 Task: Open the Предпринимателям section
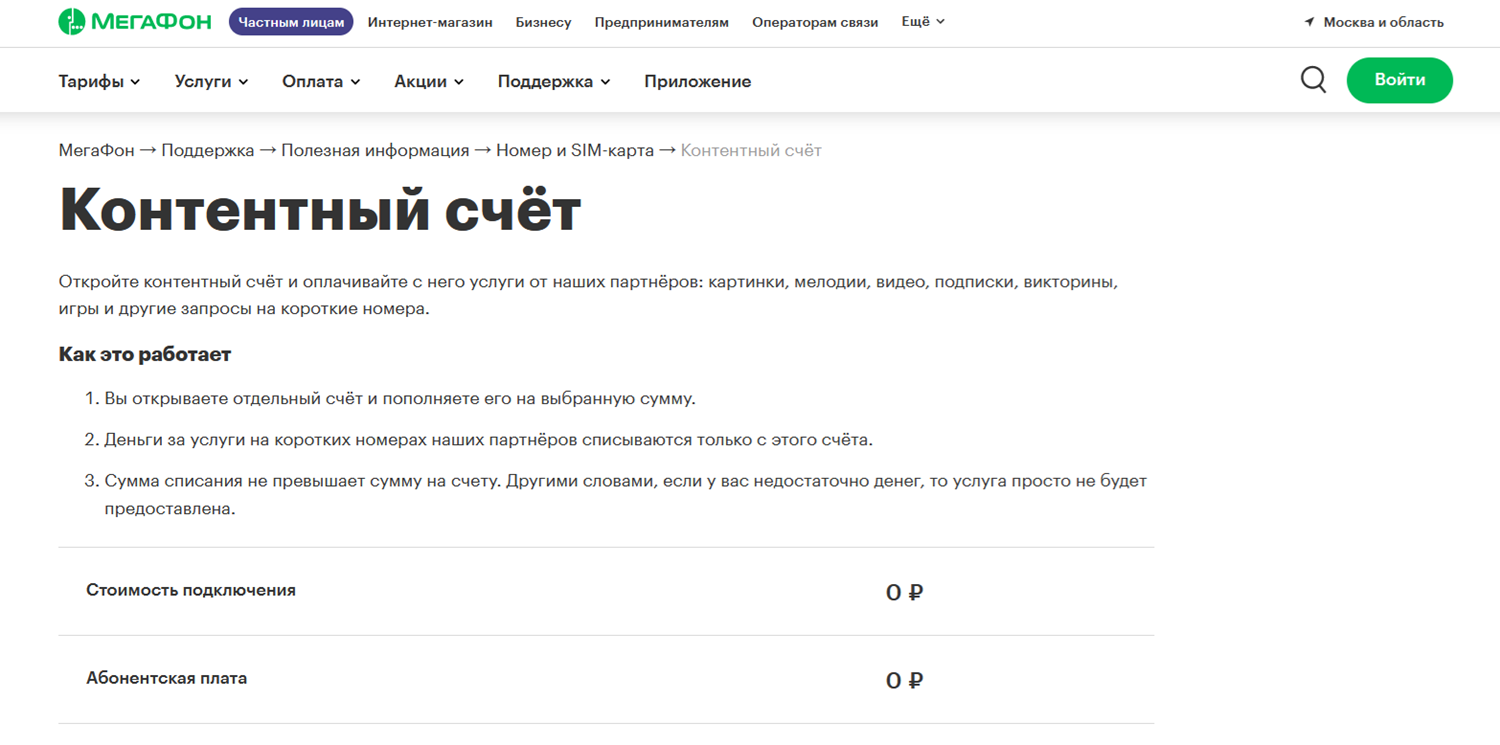click(662, 22)
